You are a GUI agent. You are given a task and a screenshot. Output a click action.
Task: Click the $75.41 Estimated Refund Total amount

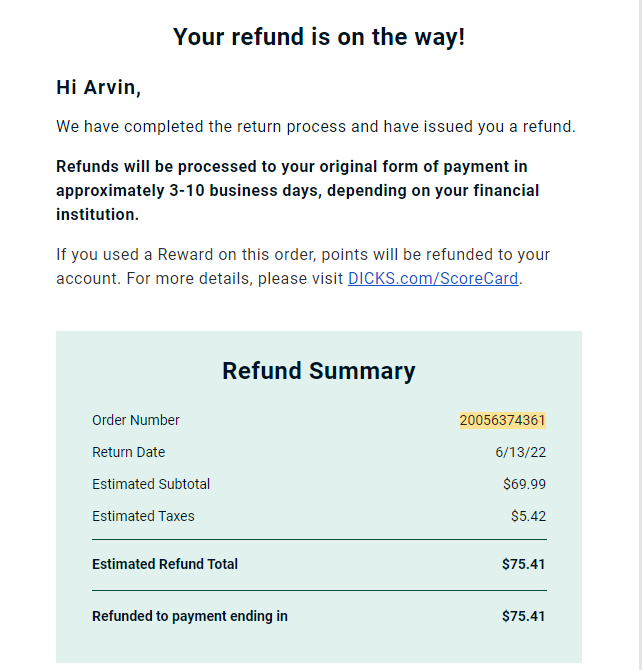click(524, 564)
